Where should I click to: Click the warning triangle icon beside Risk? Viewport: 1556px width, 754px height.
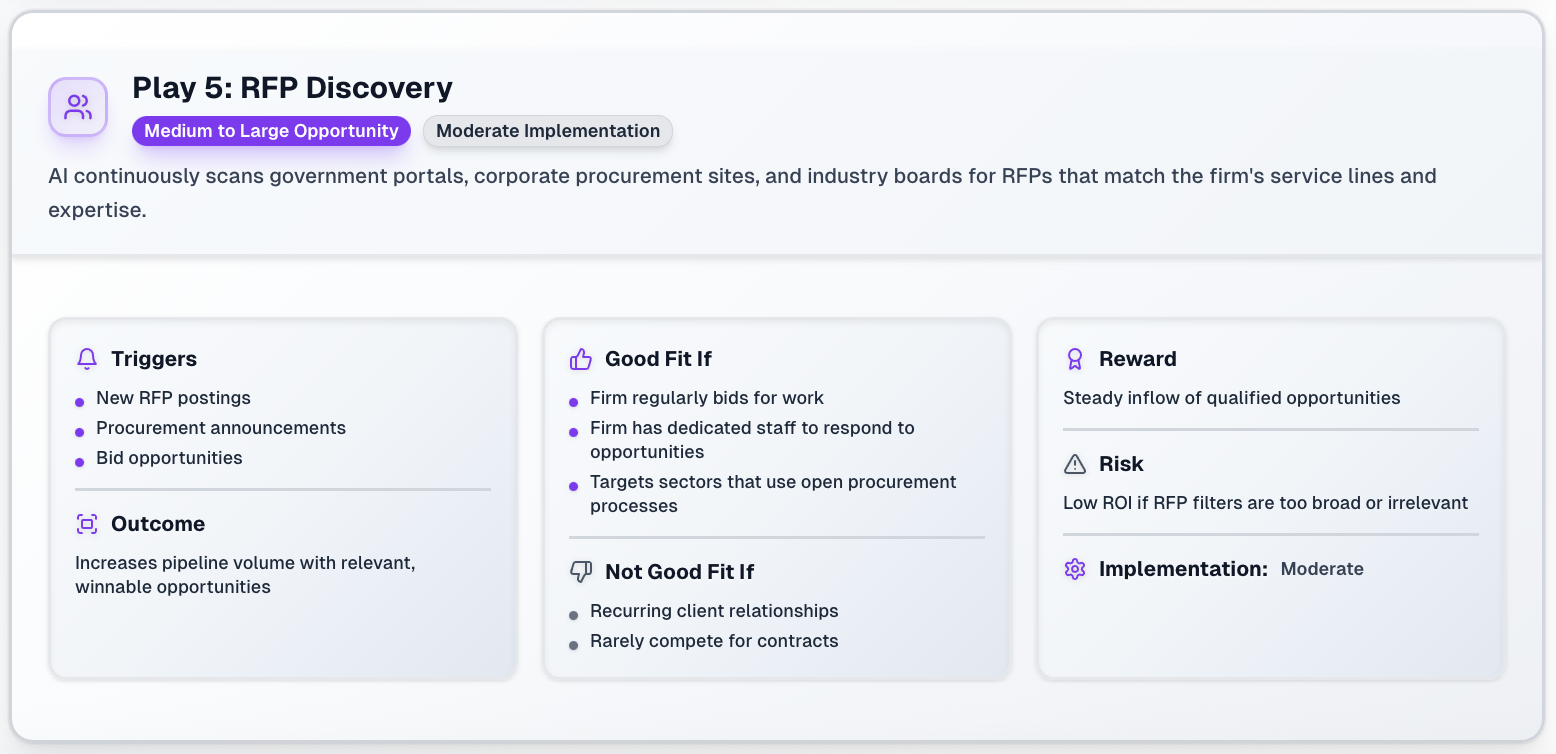point(1075,464)
